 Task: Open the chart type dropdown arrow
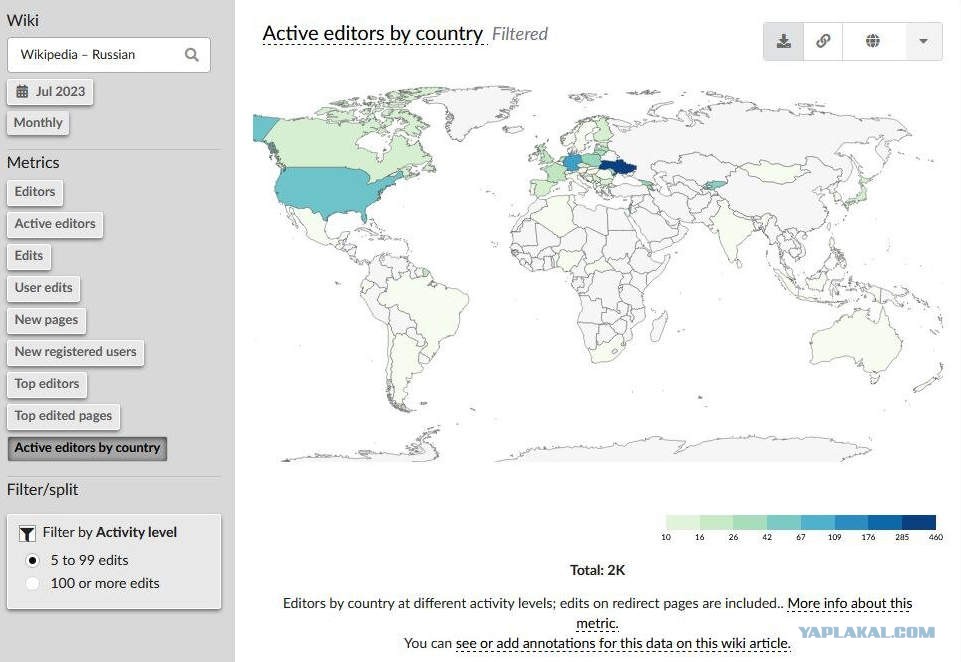[923, 41]
